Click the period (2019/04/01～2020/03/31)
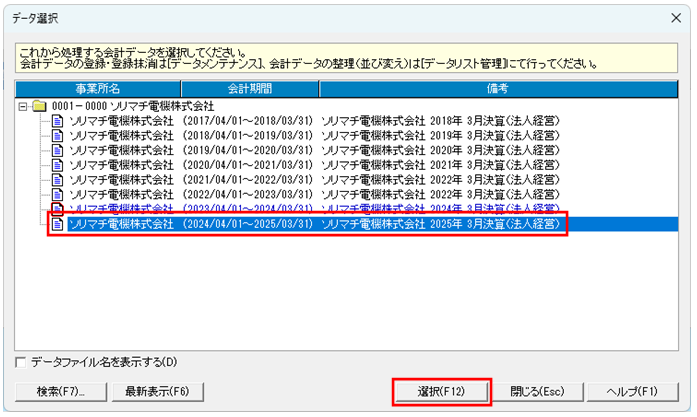The height and width of the screenshot is (417, 697). pyautogui.click(x=248, y=150)
